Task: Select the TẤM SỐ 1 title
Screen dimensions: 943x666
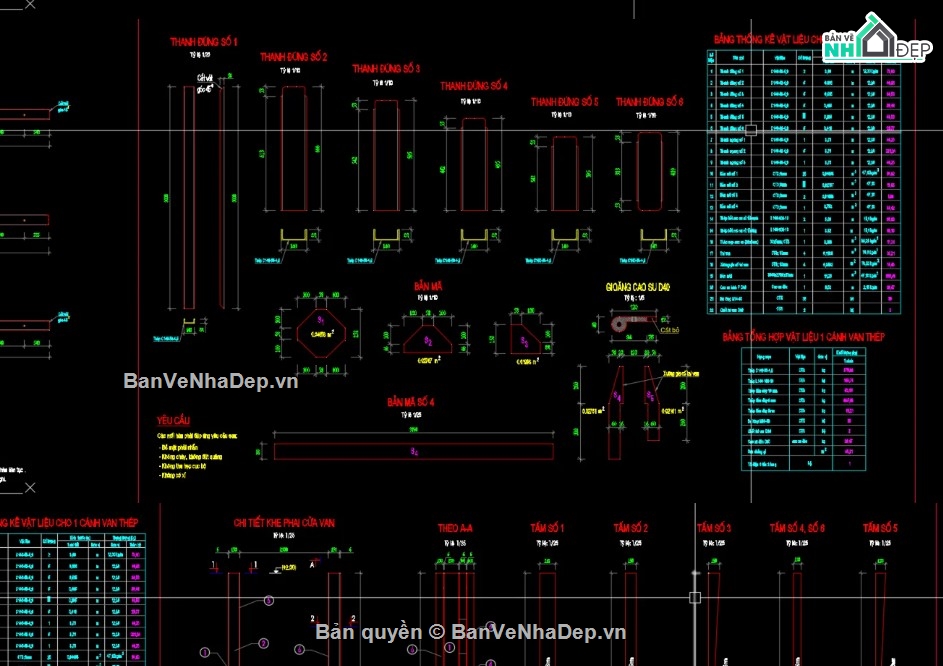Action: tap(547, 528)
